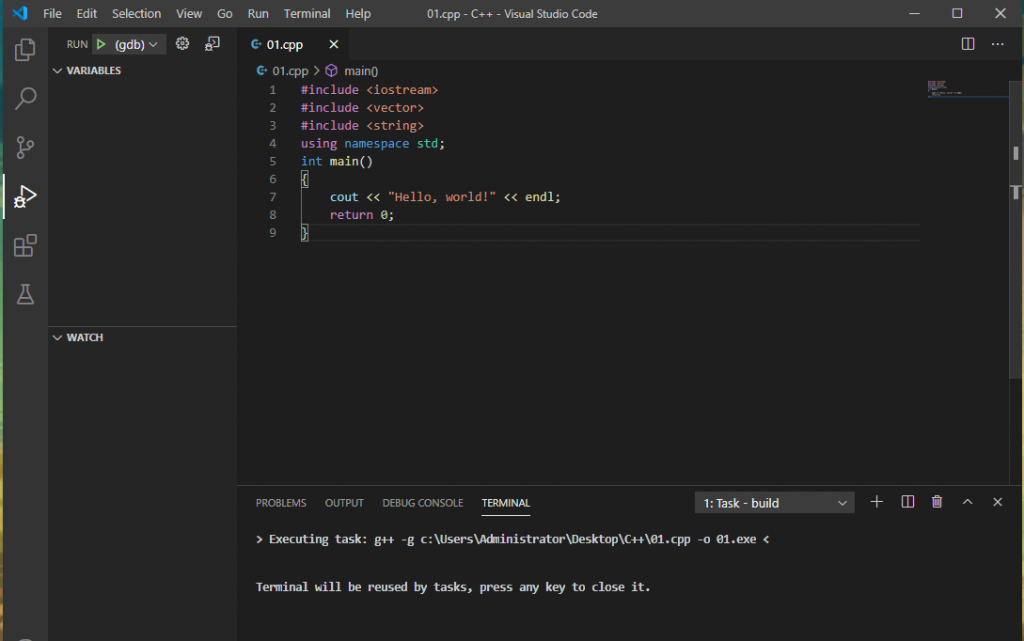The width and height of the screenshot is (1024, 641).
Task: Click the '#include <vector>' code line
Action: pyautogui.click(x=362, y=108)
